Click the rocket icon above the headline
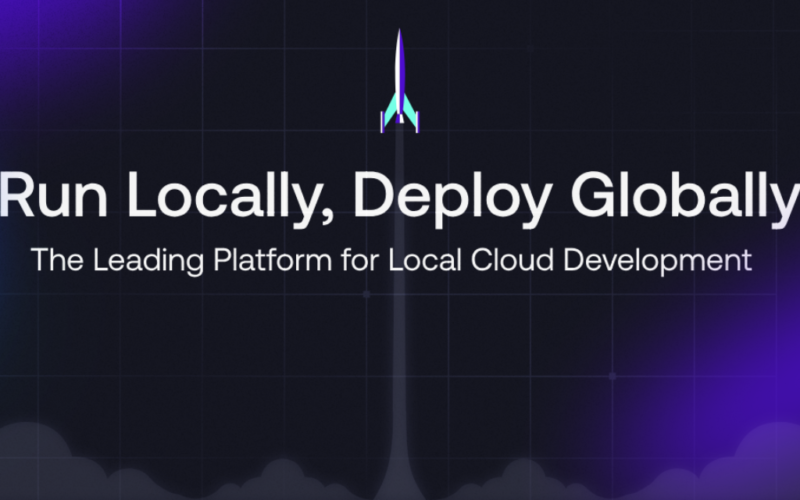The height and width of the screenshot is (500, 800). tap(399, 82)
